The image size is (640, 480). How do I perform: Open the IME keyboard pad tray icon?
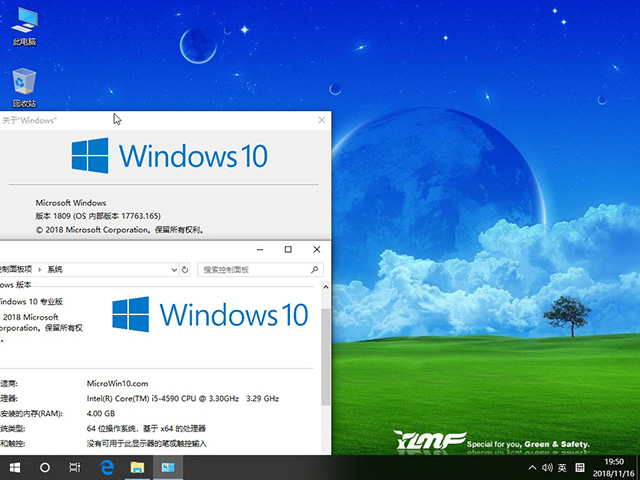coord(580,467)
